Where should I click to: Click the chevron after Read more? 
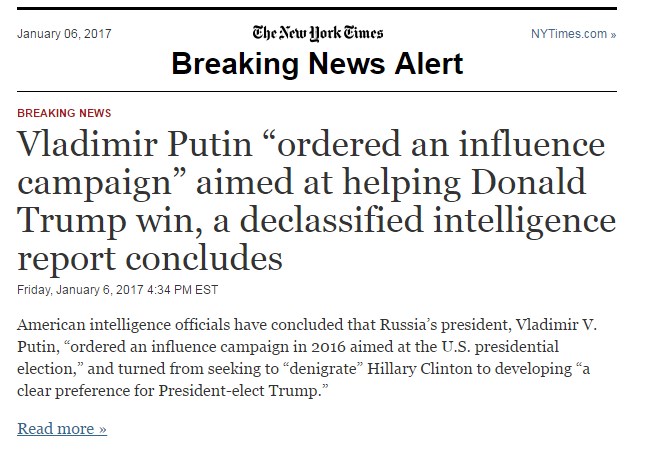[x=103, y=429]
